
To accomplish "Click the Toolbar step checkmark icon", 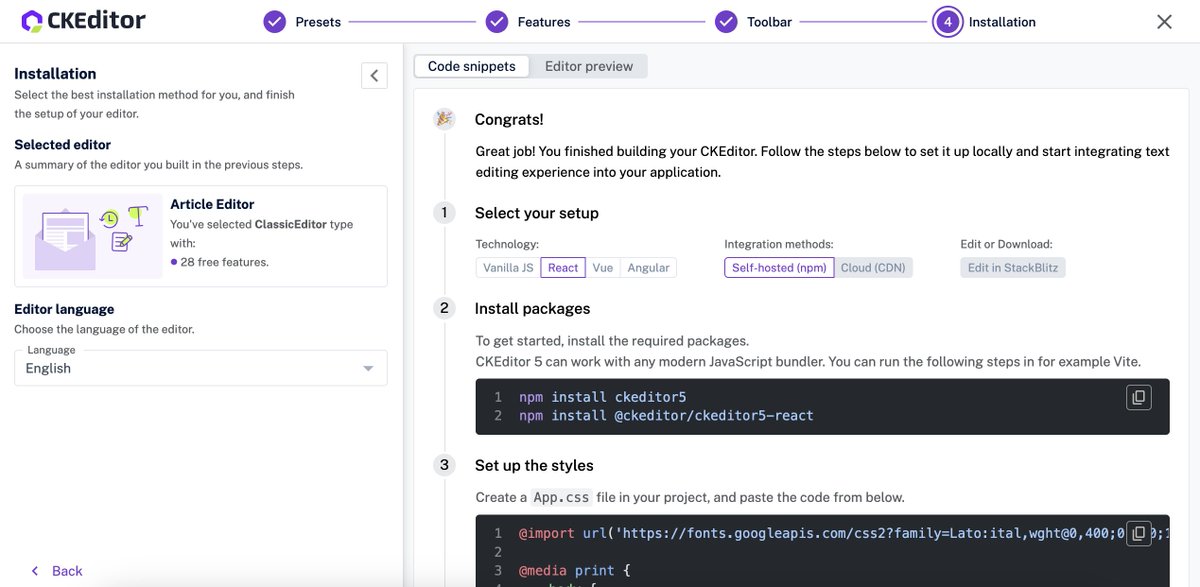I will pyautogui.click(x=727, y=22).
